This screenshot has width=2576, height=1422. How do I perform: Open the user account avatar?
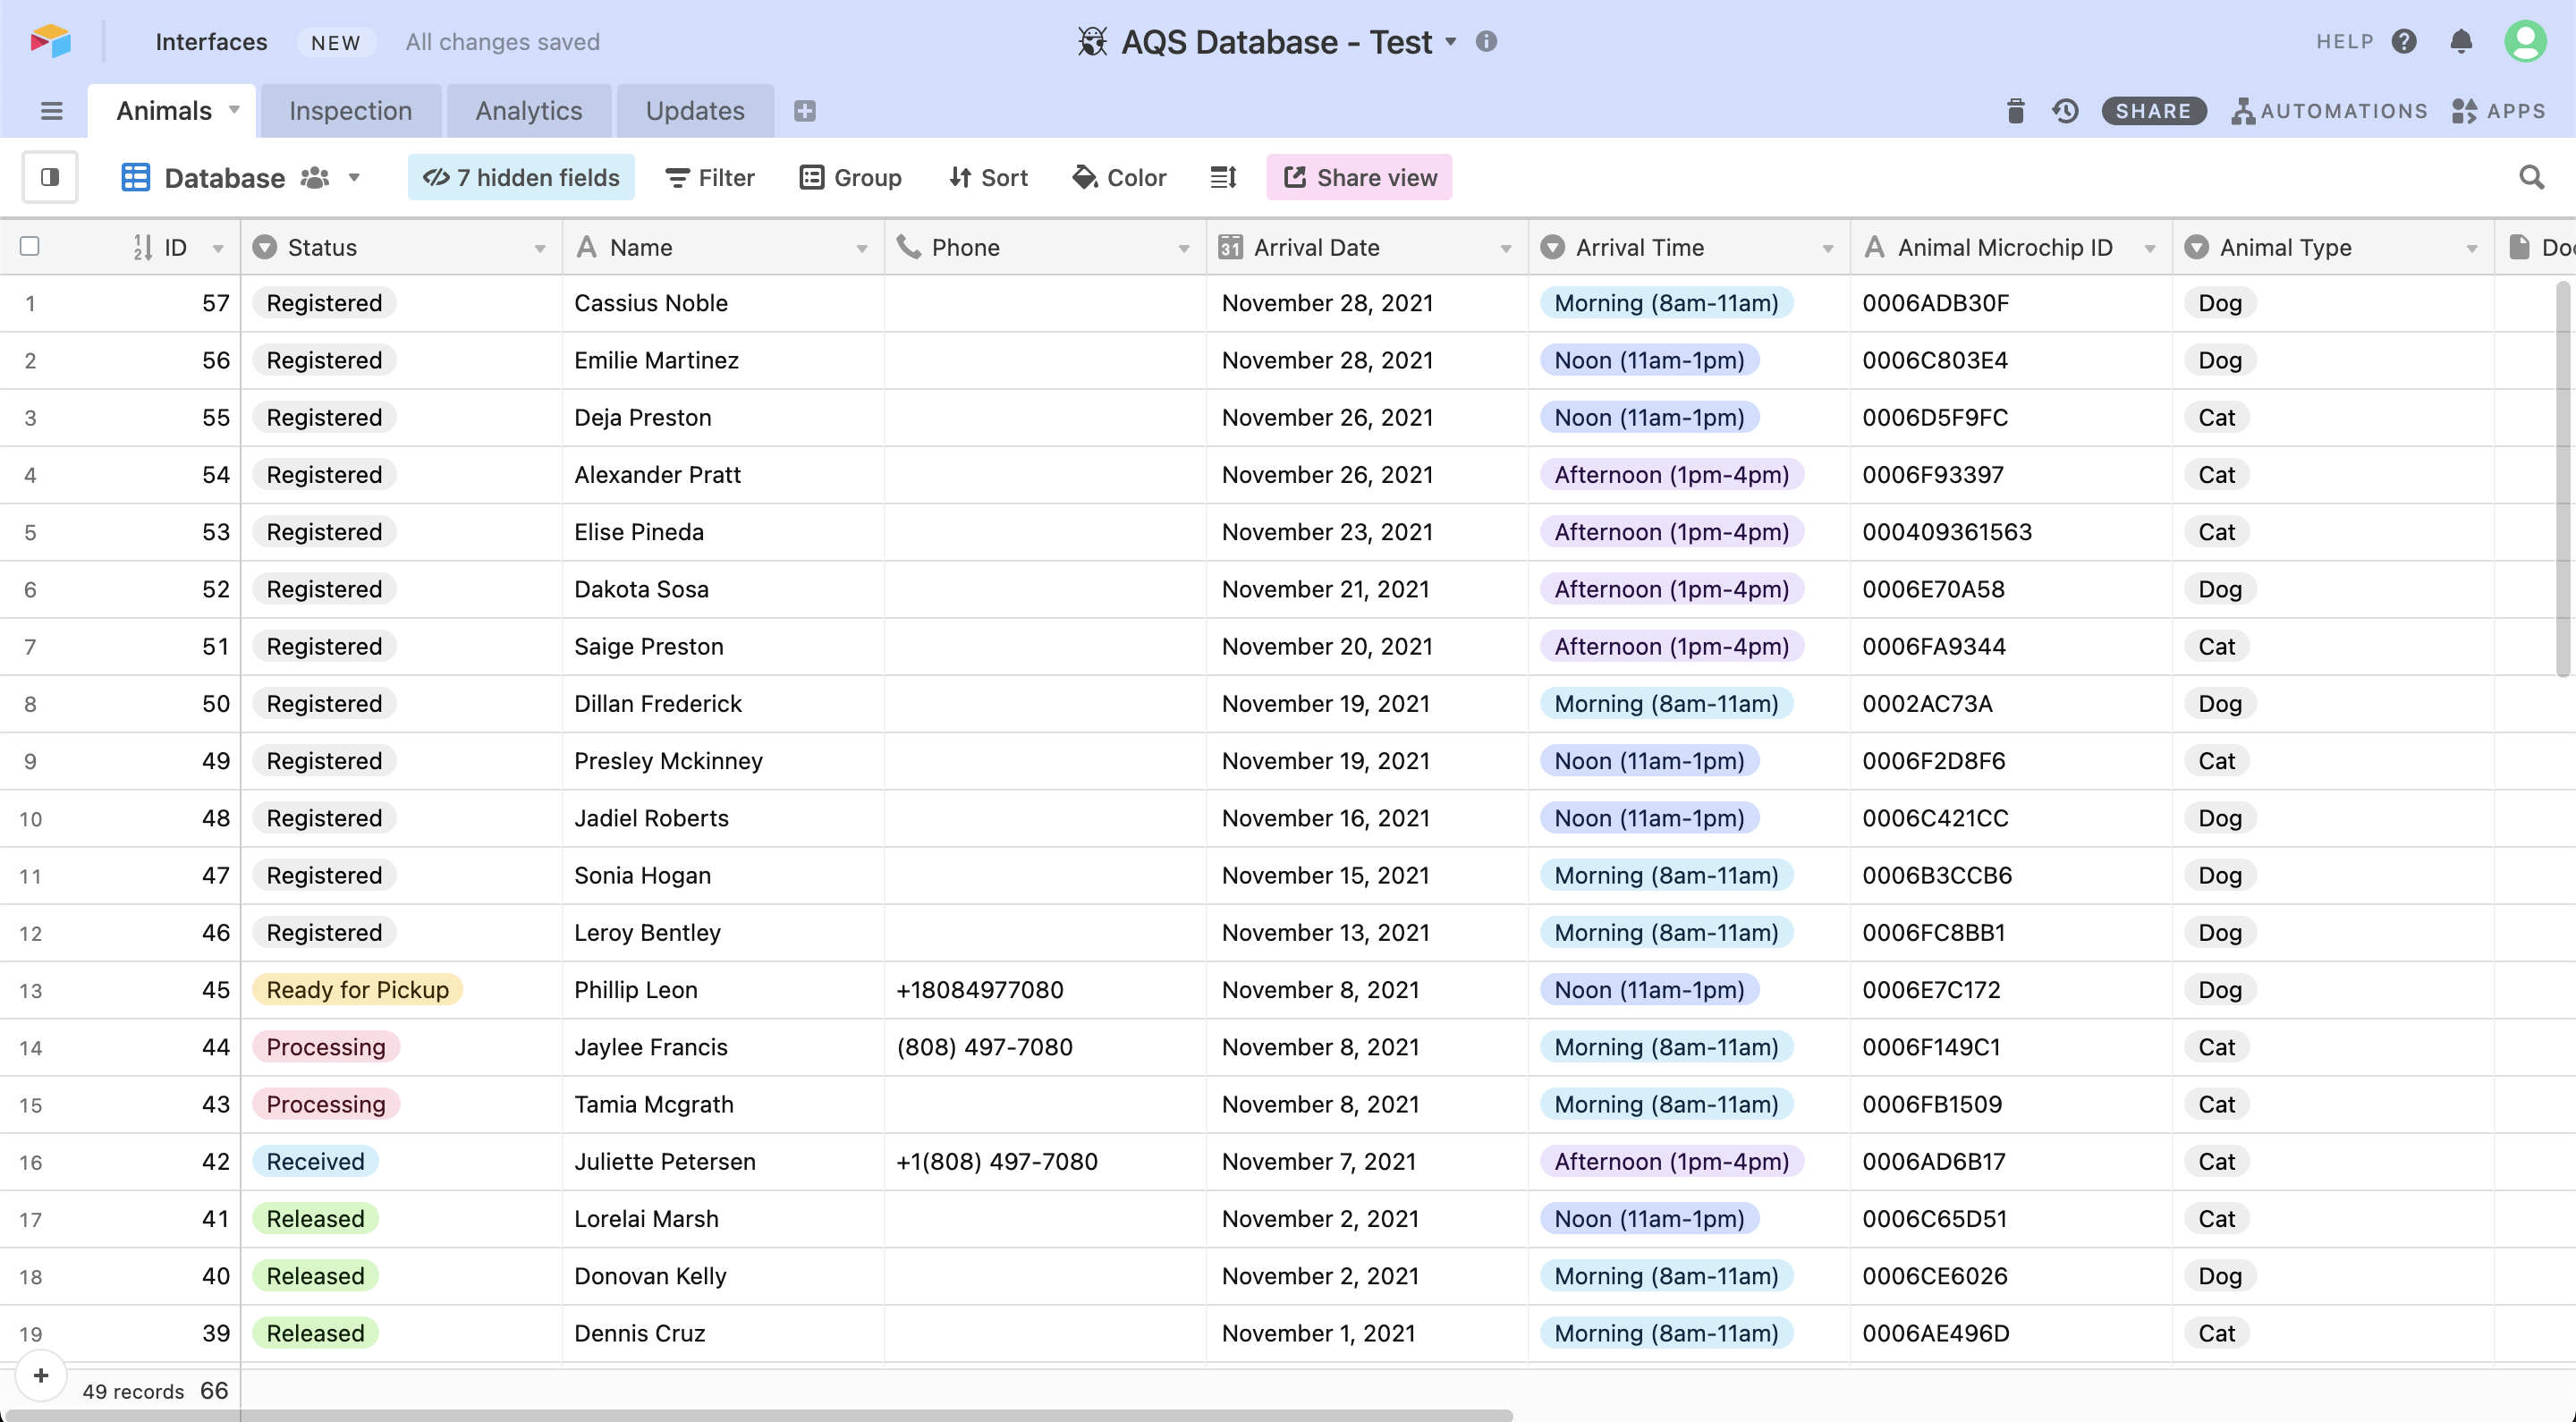(x=2524, y=42)
